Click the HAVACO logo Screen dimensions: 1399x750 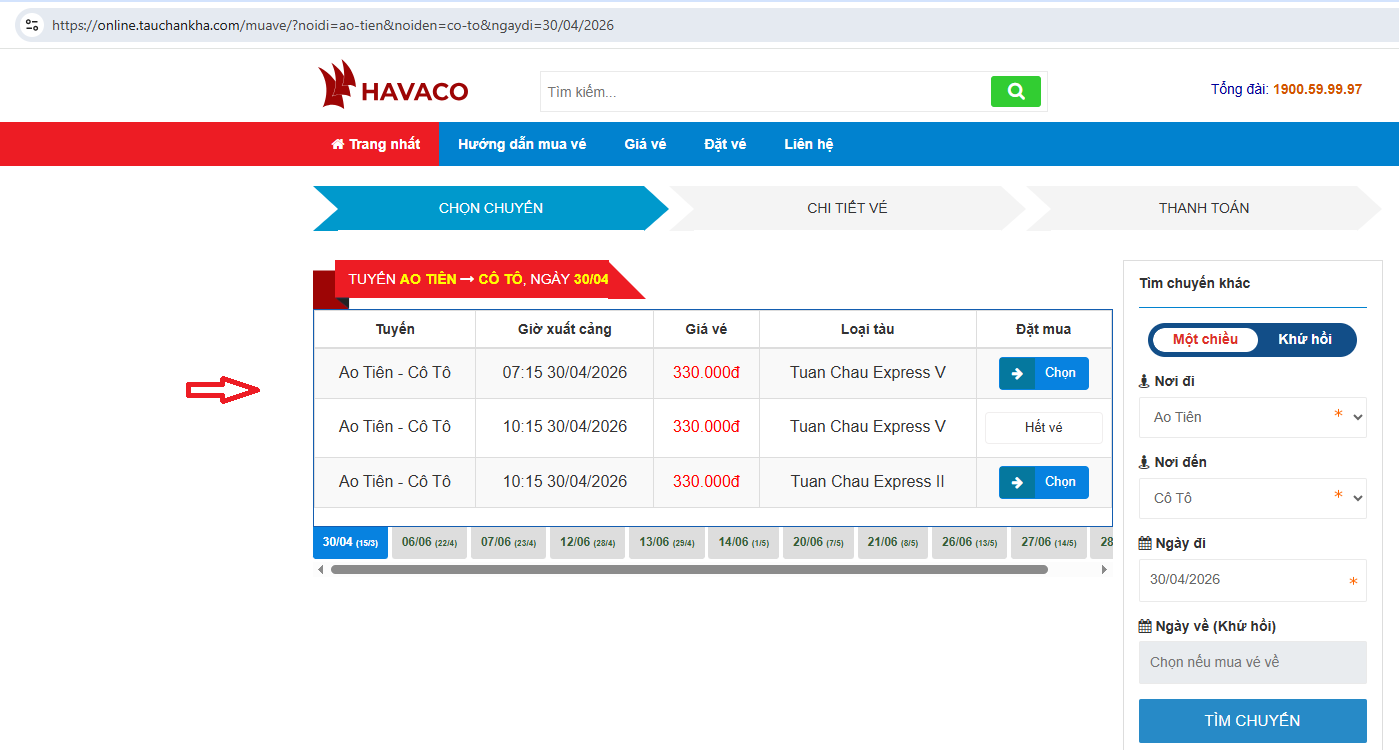point(393,86)
